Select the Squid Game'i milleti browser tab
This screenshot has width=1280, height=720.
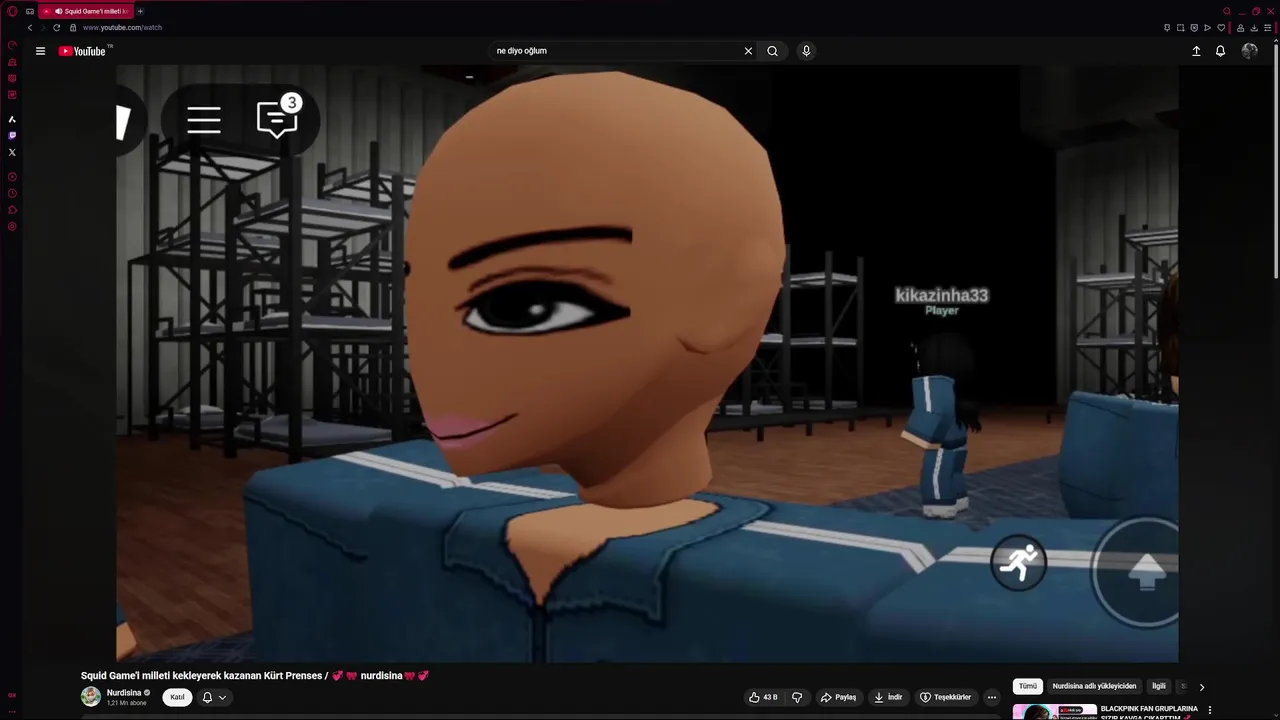coord(86,11)
